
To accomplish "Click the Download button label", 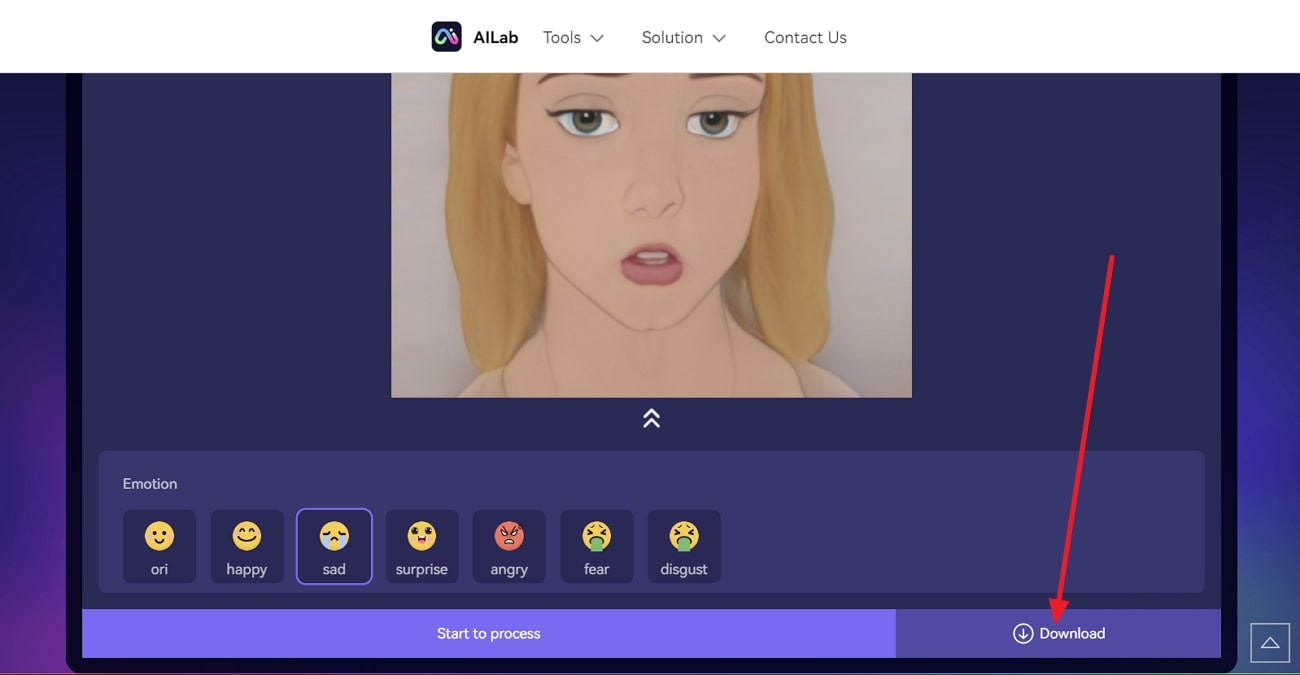I will (1072, 634).
